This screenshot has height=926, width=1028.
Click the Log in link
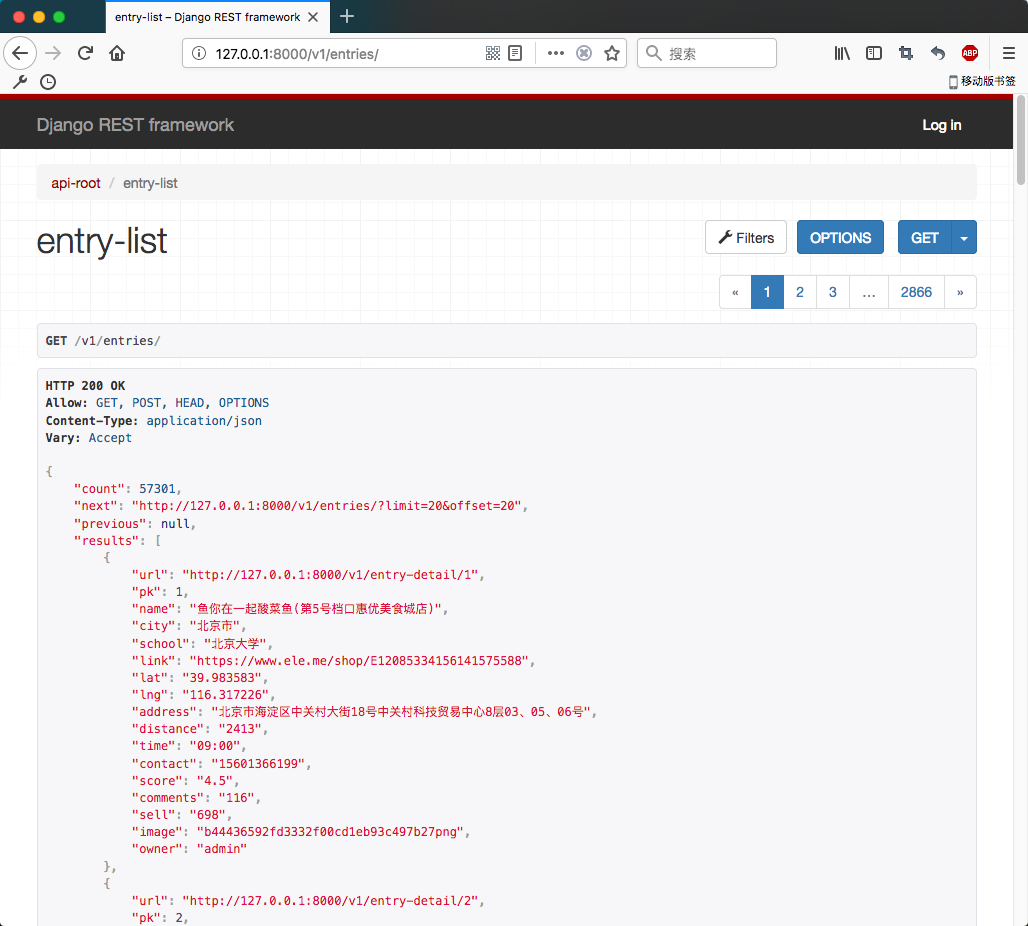tap(941, 125)
